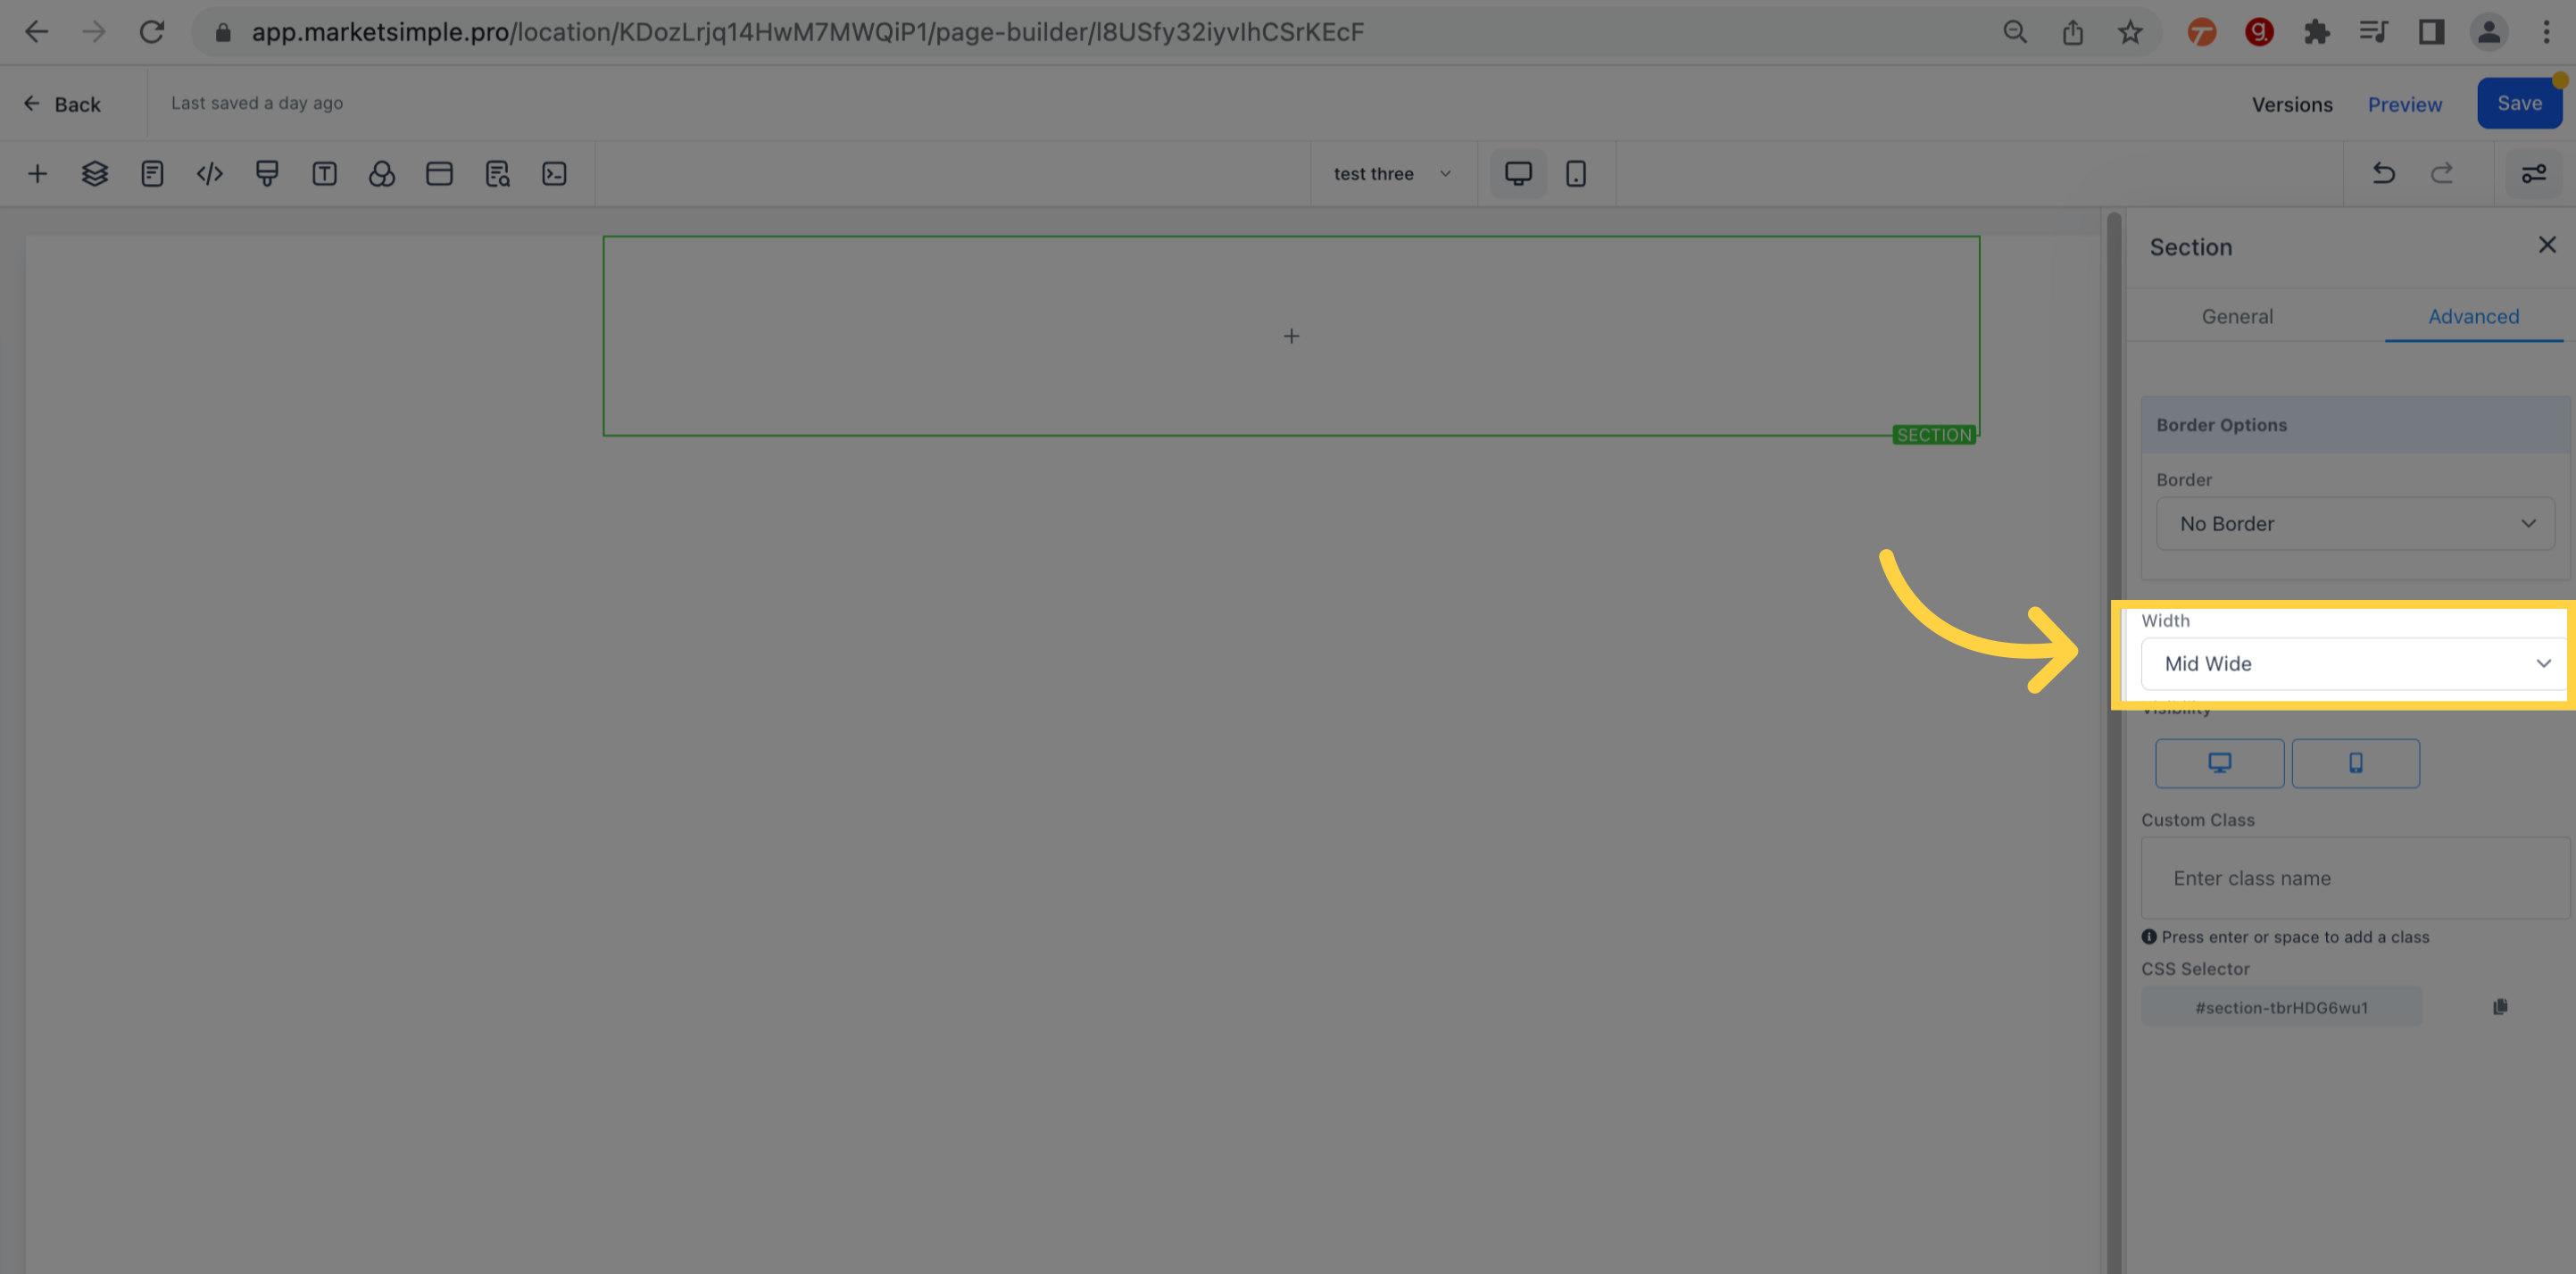Open the Layers panel icon

[x=94, y=174]
